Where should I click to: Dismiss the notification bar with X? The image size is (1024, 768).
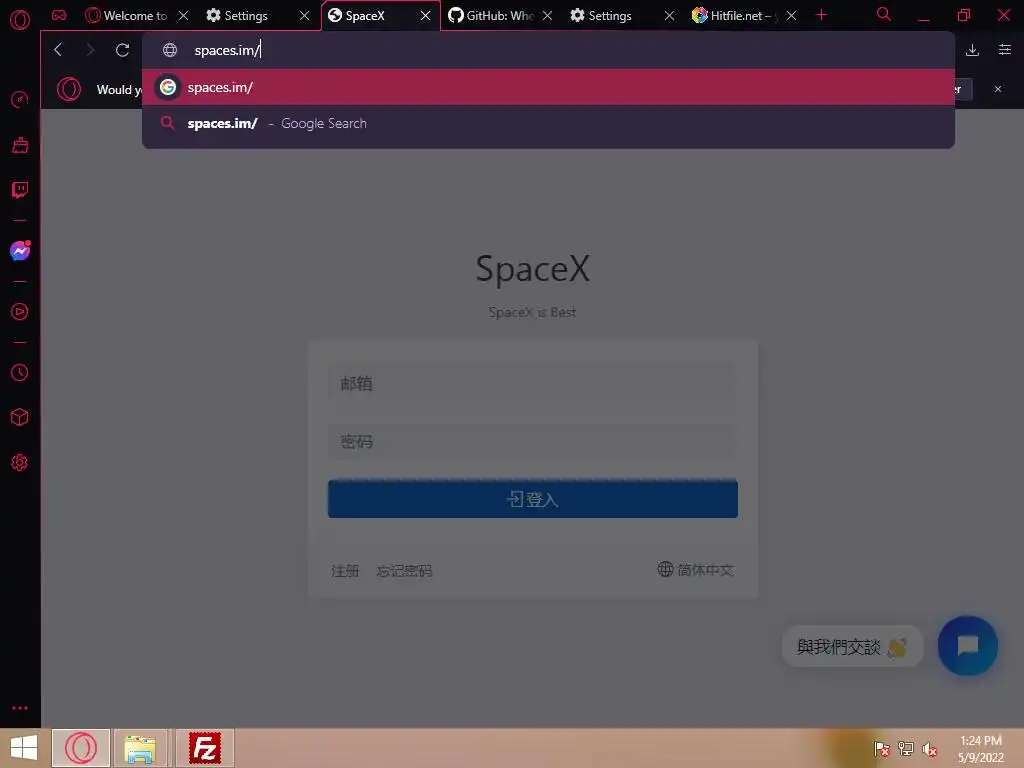998,89
